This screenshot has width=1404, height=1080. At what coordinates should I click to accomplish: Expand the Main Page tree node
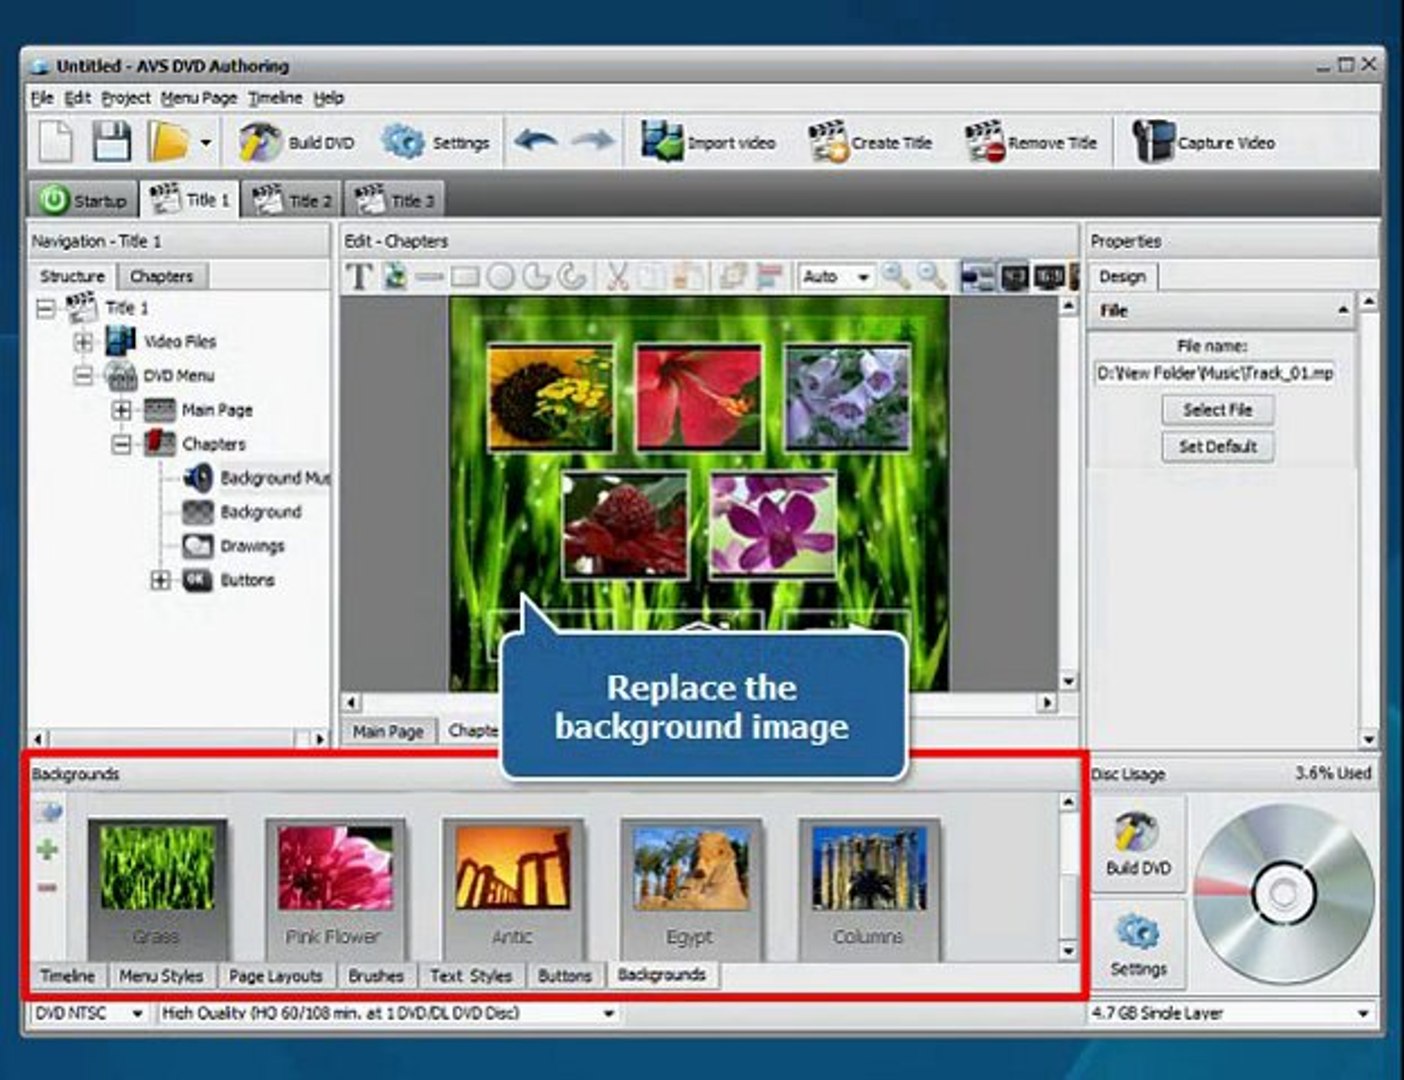pos(122,410)
